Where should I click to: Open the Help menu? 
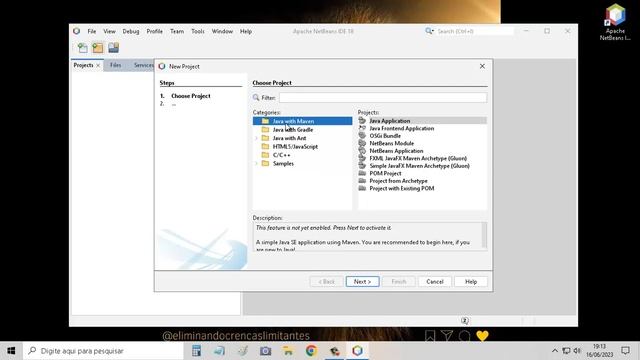pyautogui.click(x=246, y=31)
